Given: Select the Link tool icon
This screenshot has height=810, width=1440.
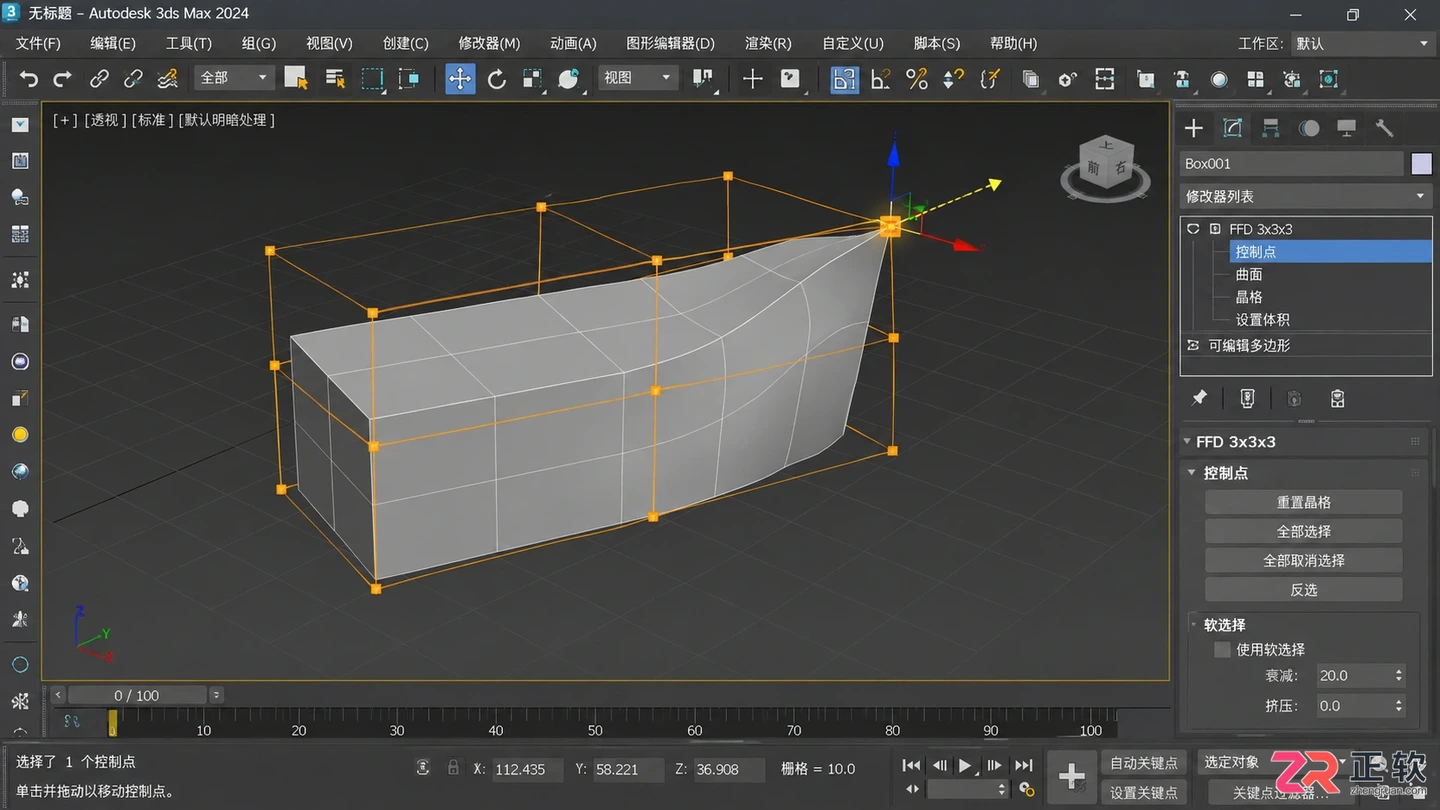Looking at the screenshot, I should click(99, 78).
